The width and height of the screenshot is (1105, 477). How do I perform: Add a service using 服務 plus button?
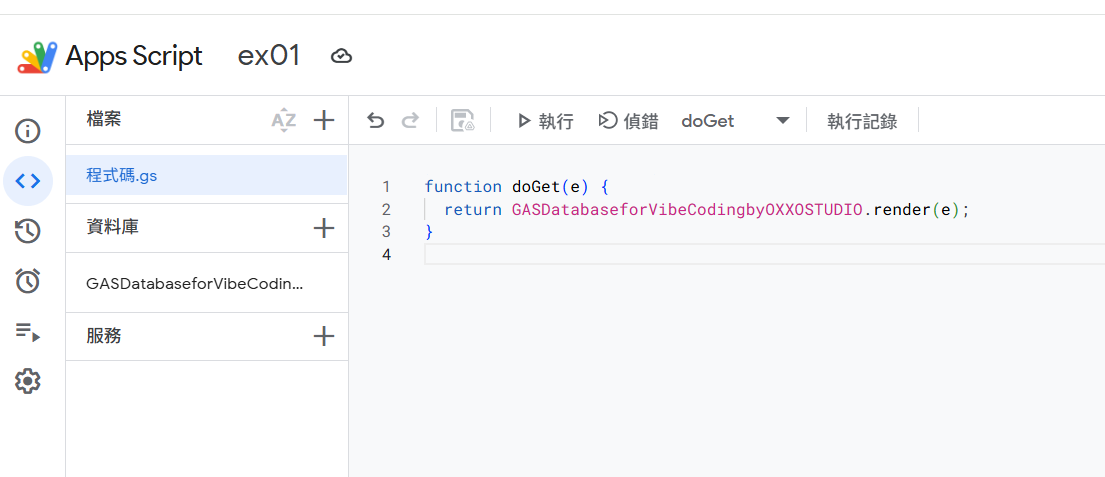(x=323, y=336)
